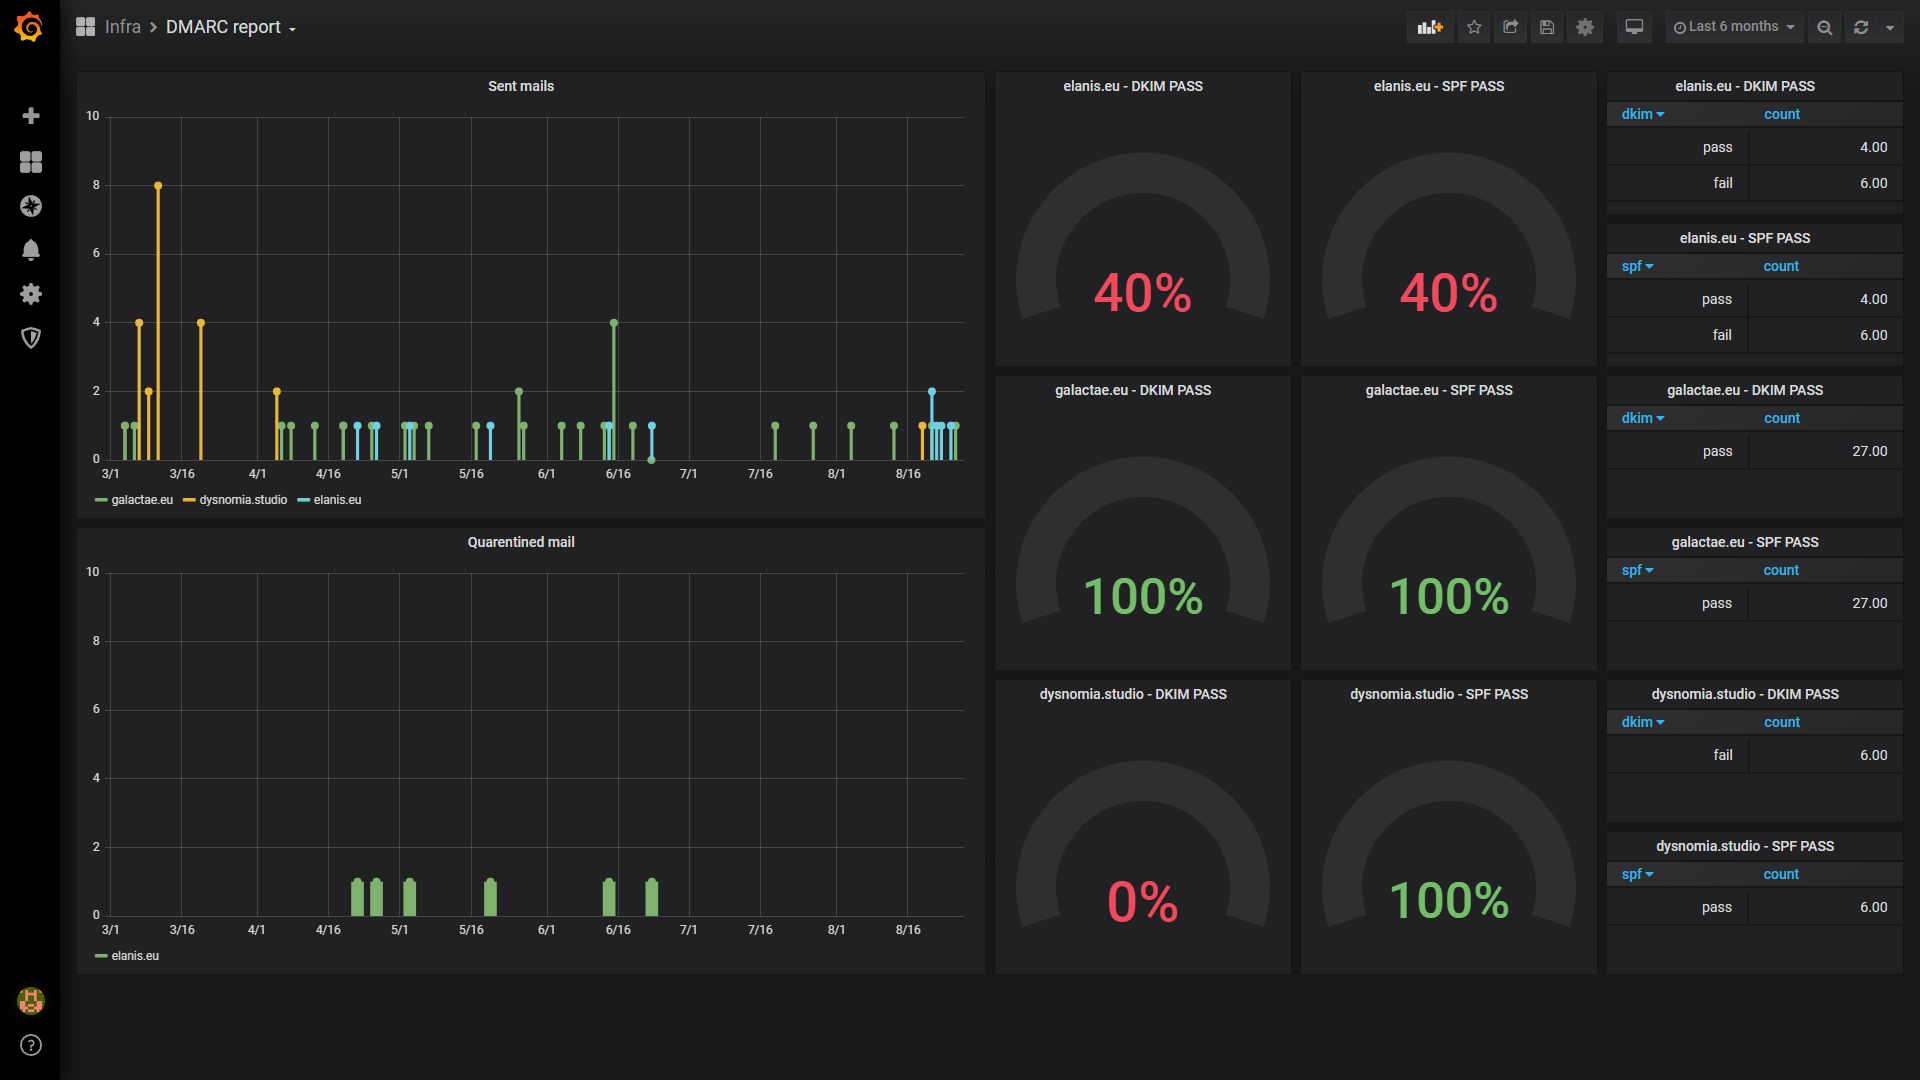The height and width of the screenshot is (1080, 1920).
Task: Open the Sent mails panel title menu
Action: coord(520,86)
